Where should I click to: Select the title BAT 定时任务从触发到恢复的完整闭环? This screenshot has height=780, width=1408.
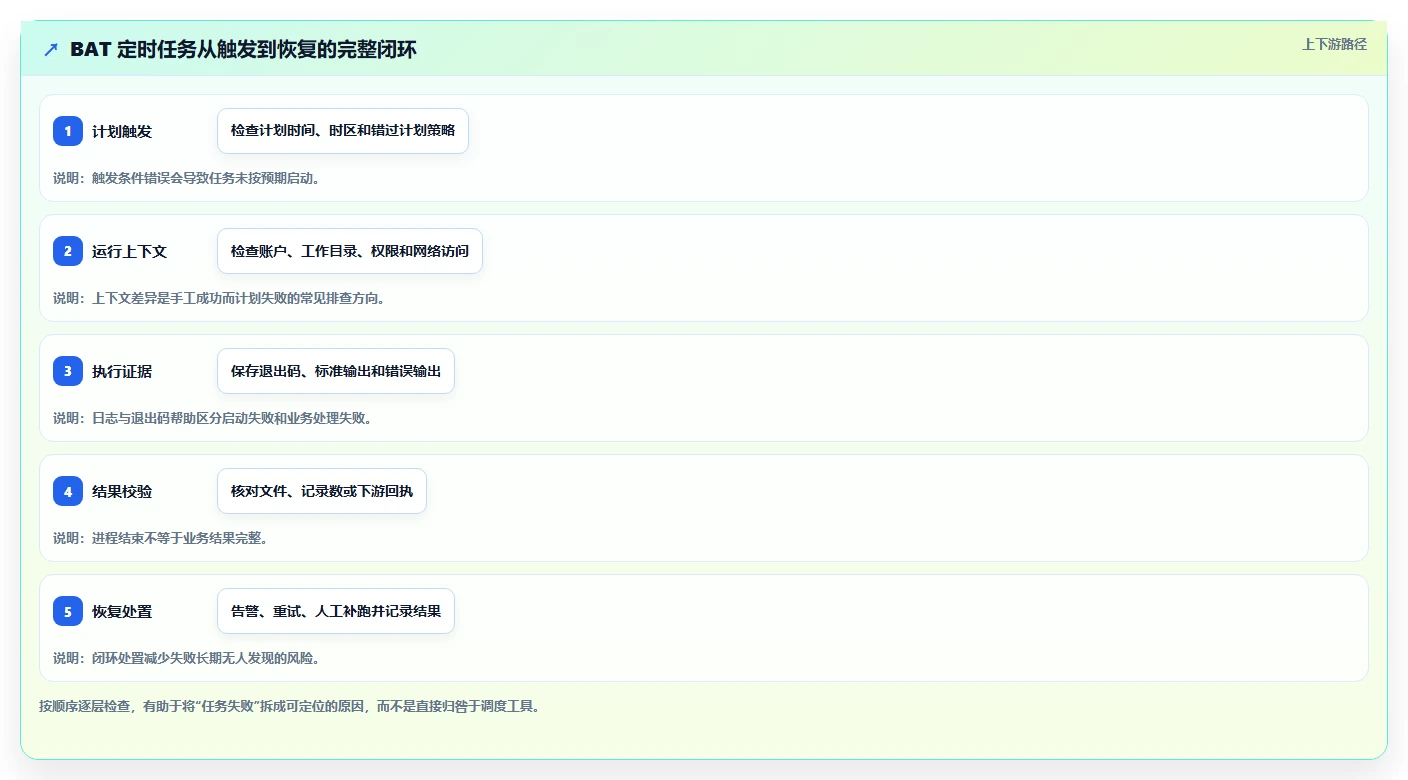pos(243,50)
